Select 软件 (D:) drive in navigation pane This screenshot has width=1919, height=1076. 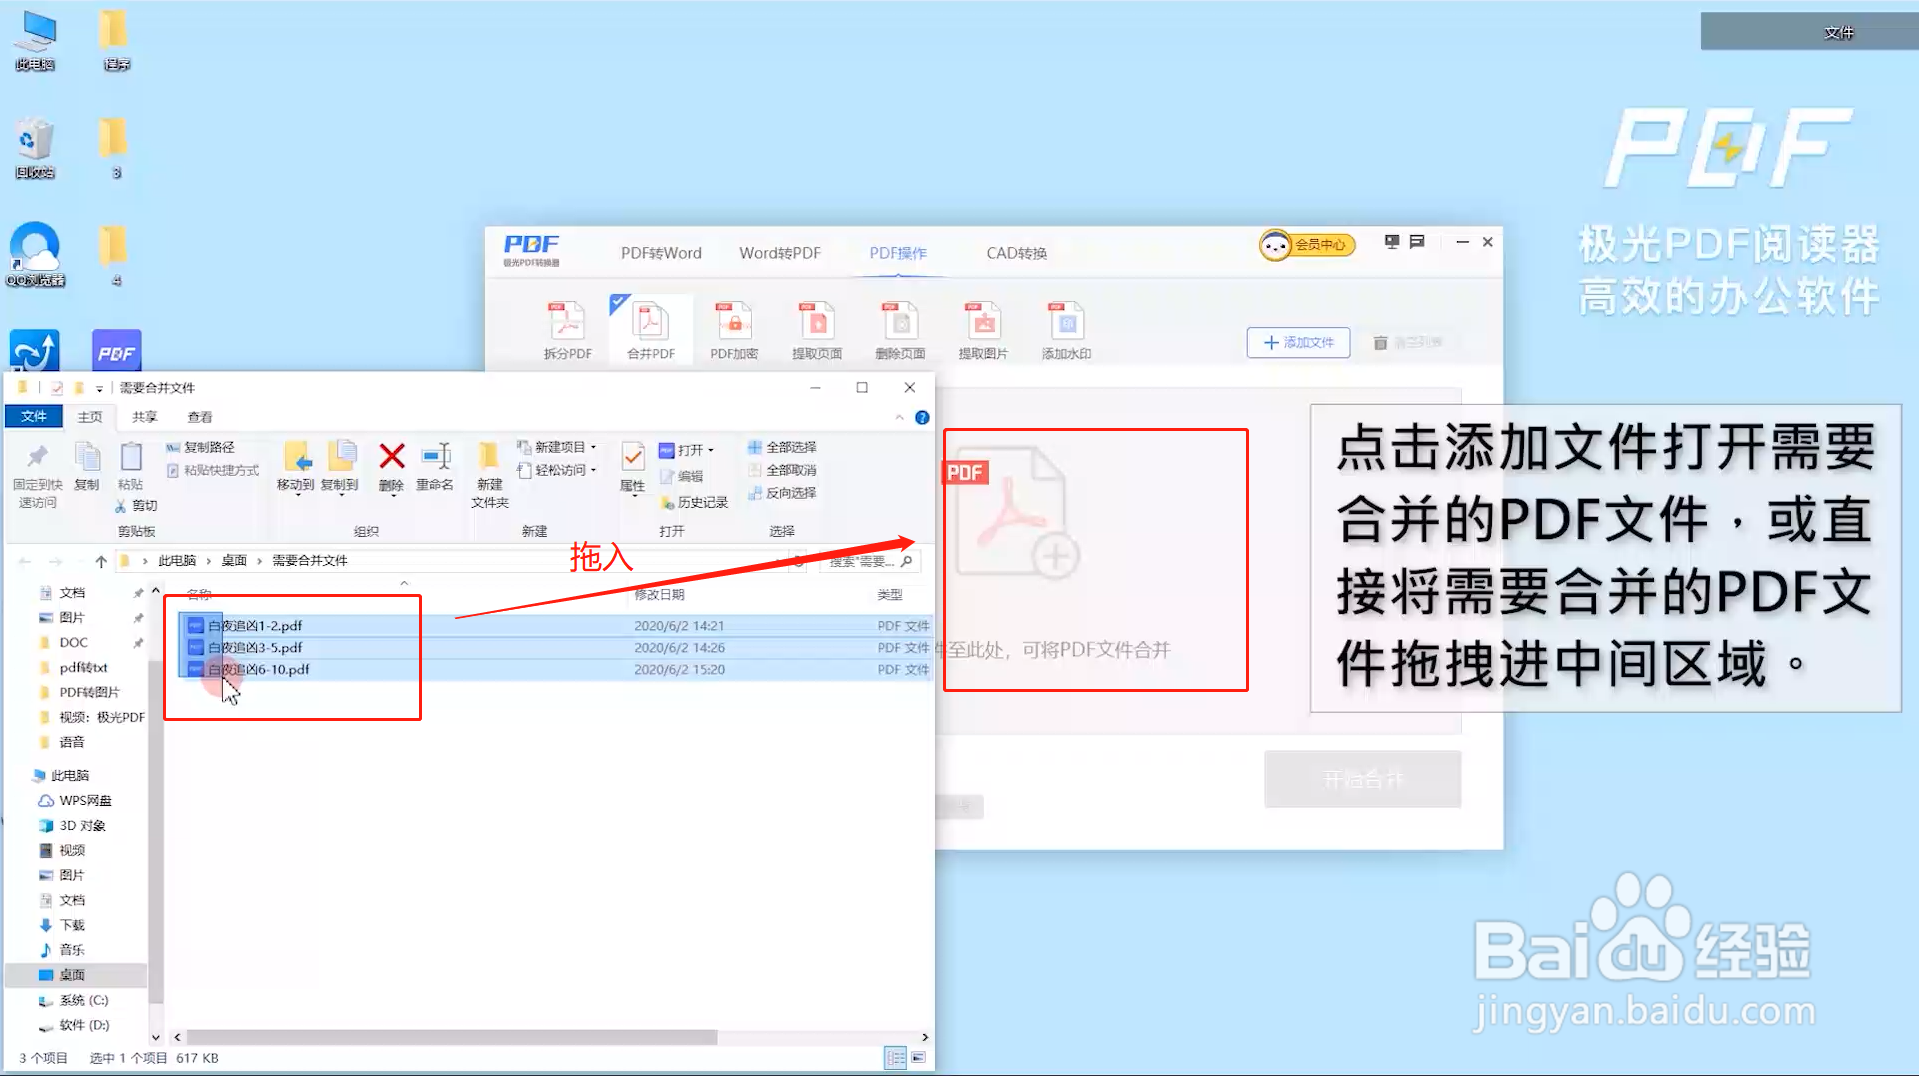pyautogui.click(x=84, y=1025)
